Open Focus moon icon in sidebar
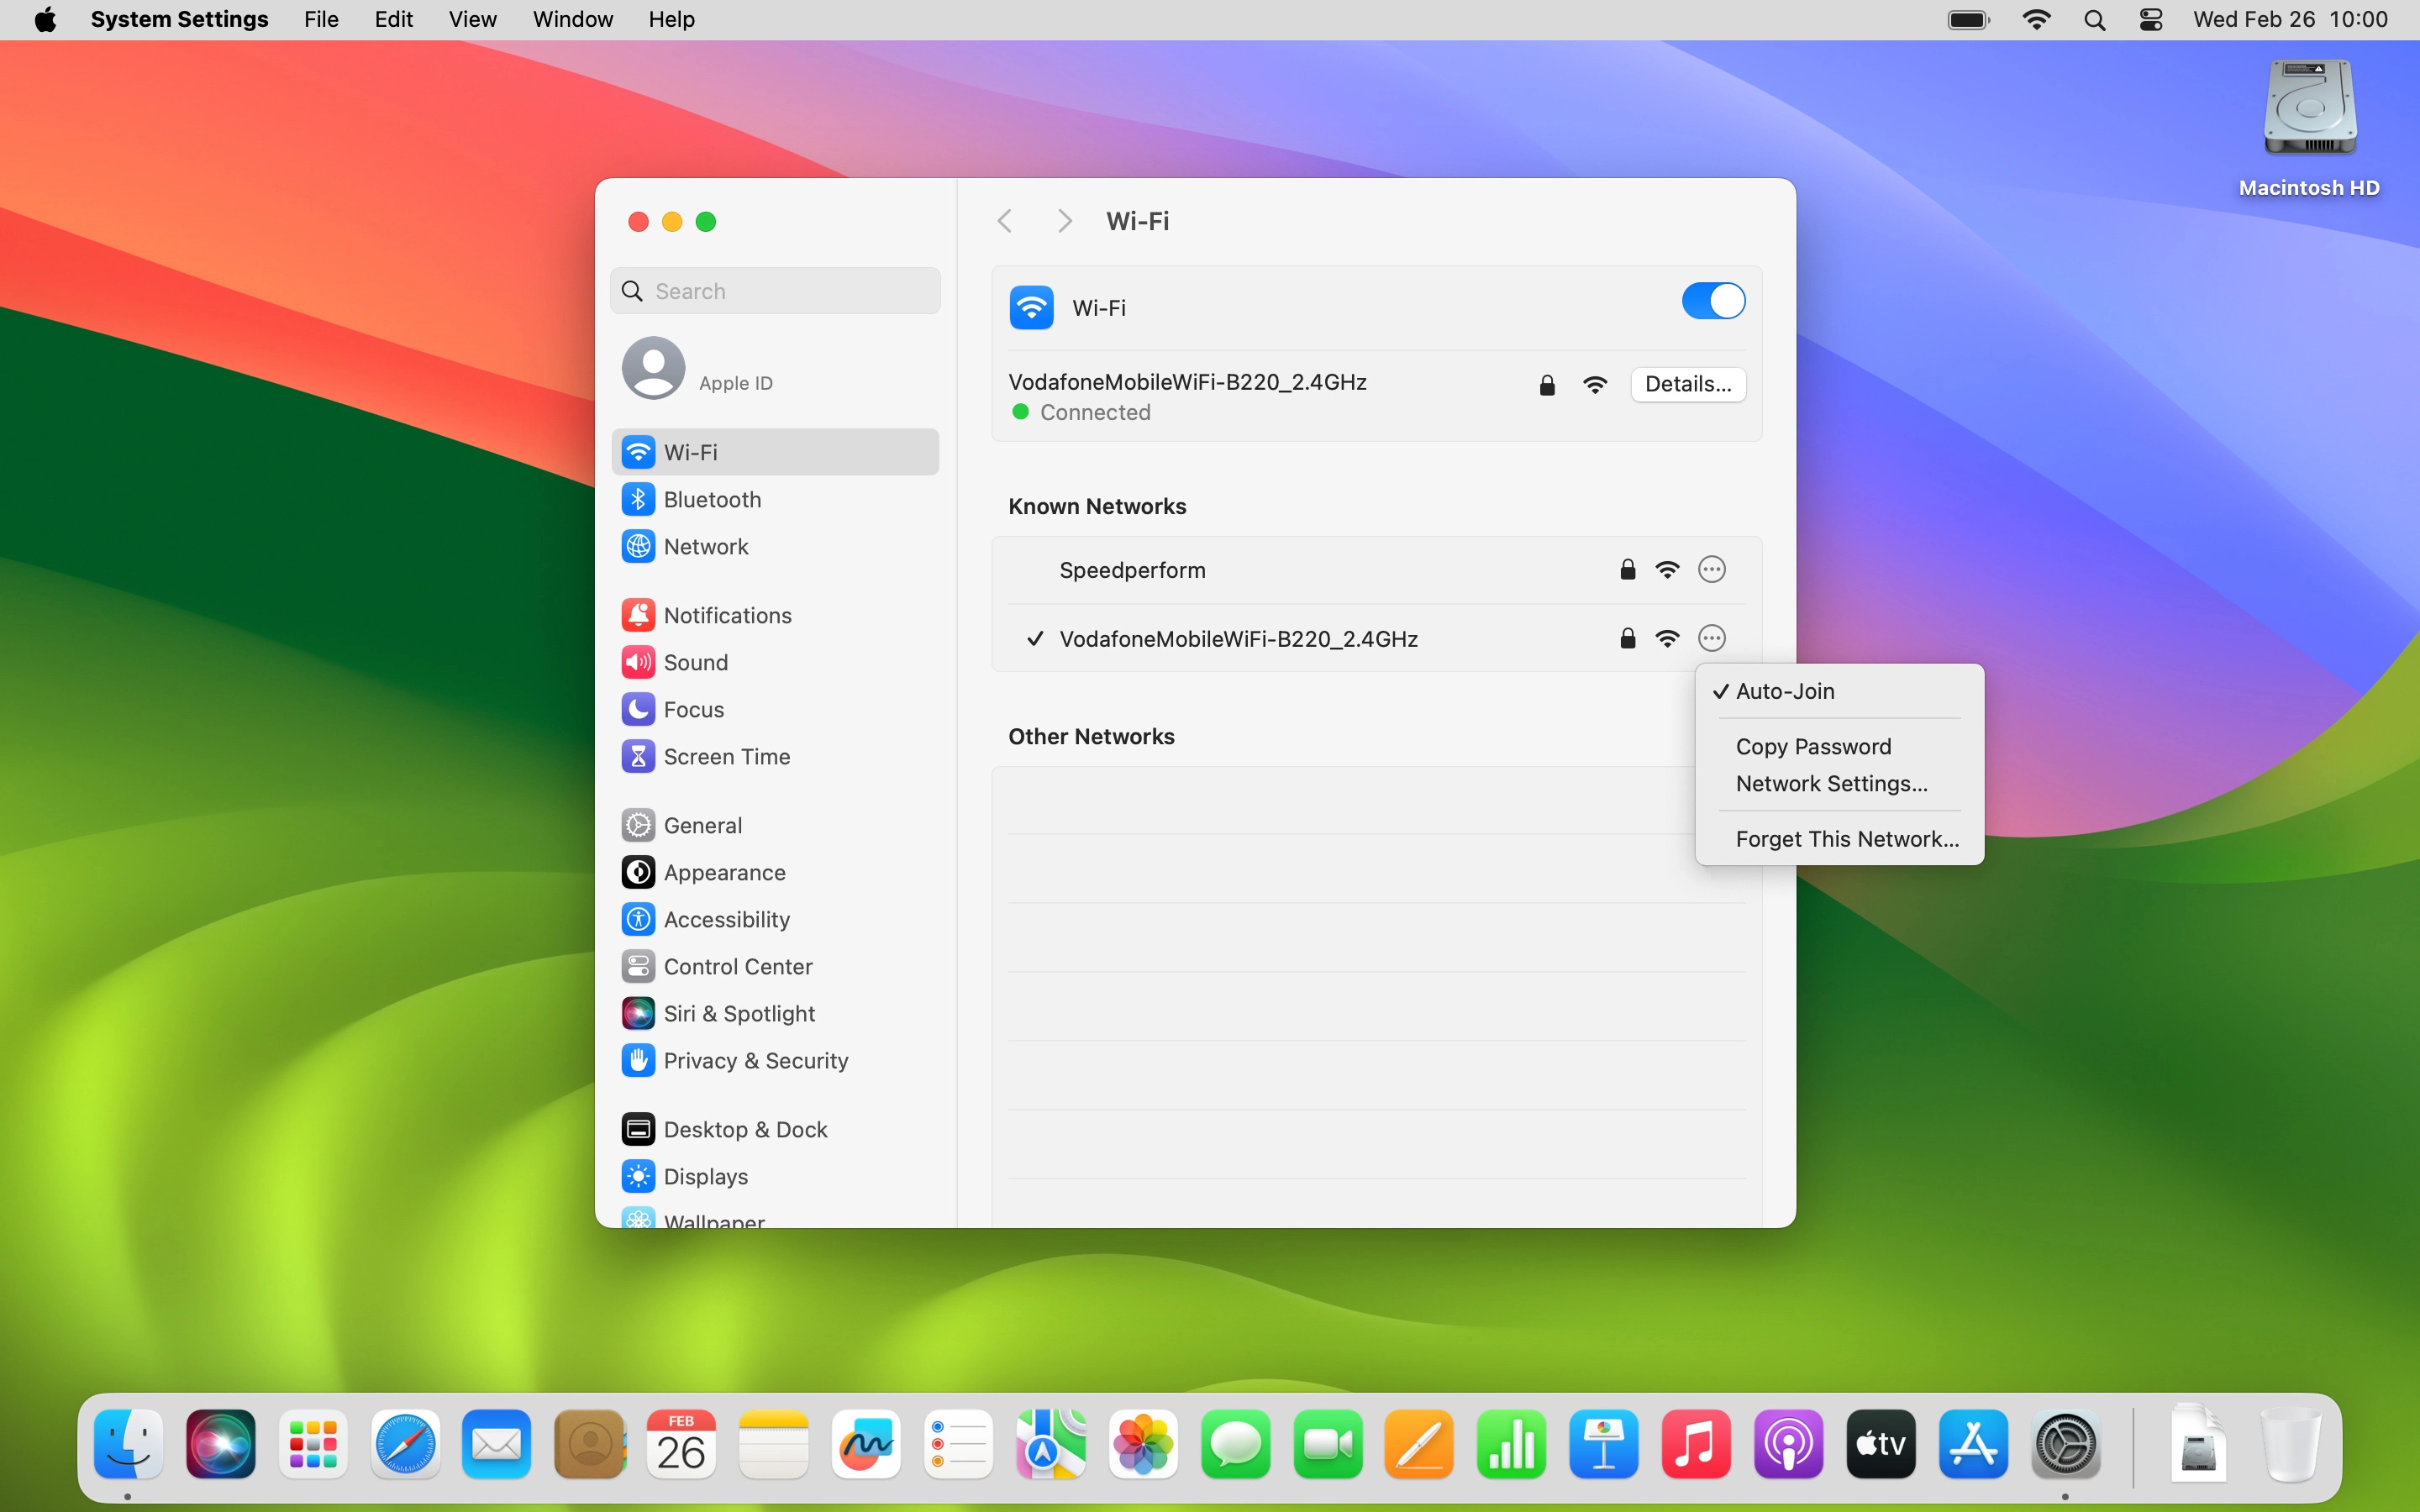 pos(638,709)
